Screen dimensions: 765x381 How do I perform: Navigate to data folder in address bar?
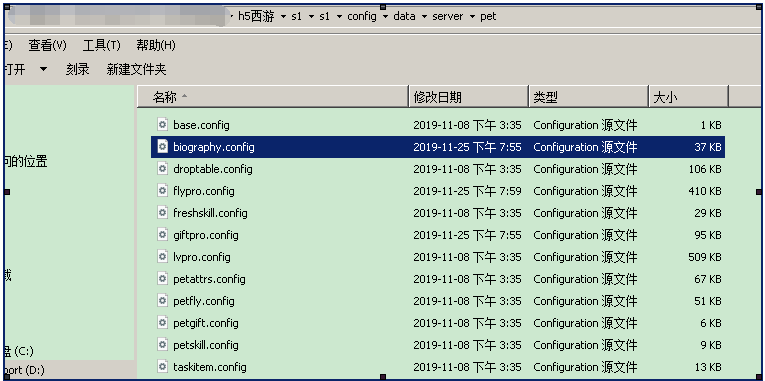[404, 17]
